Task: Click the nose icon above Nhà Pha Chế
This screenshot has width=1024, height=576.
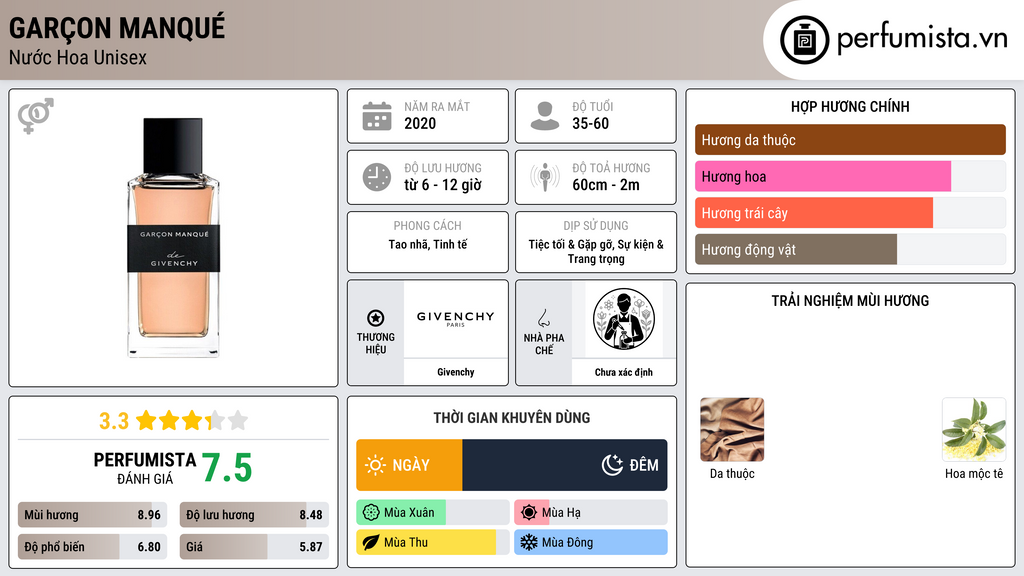Action: (543, 318)
